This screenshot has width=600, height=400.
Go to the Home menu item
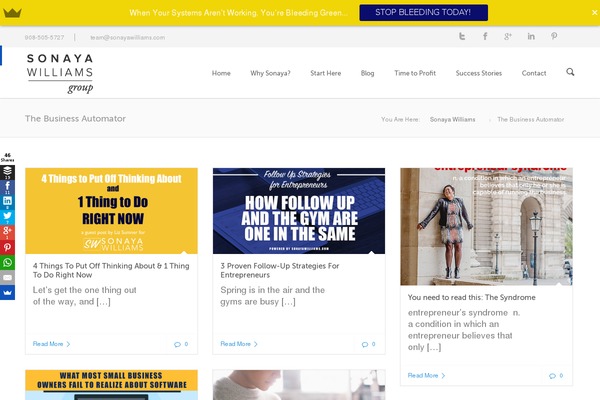click(221, 73)
